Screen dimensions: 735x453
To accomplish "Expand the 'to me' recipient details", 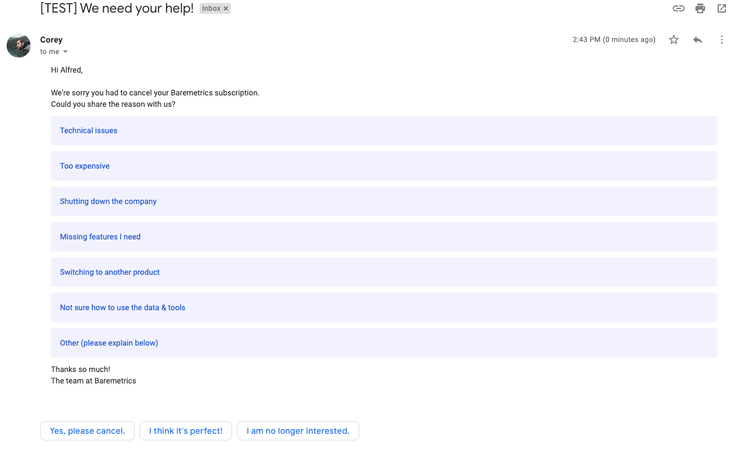I will pyautogui.click(x=66, y=52).
